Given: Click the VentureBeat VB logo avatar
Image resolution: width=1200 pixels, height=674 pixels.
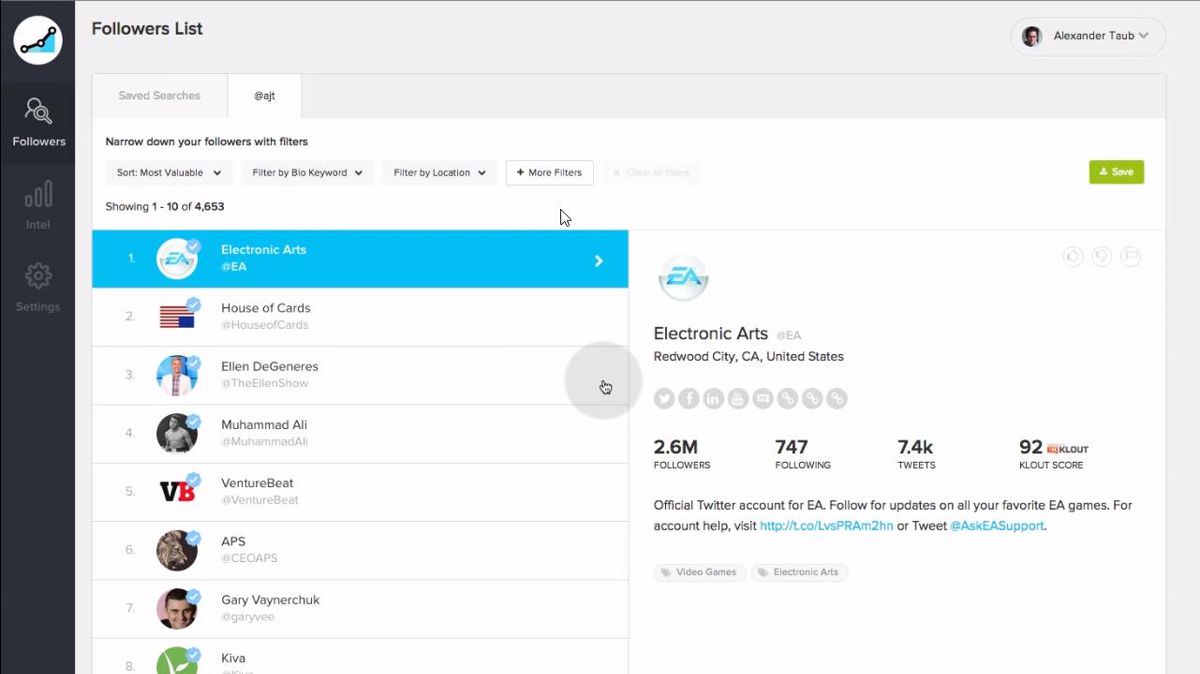Looking at the screenshot, I should pyautogui.click(x=177, y=491).
